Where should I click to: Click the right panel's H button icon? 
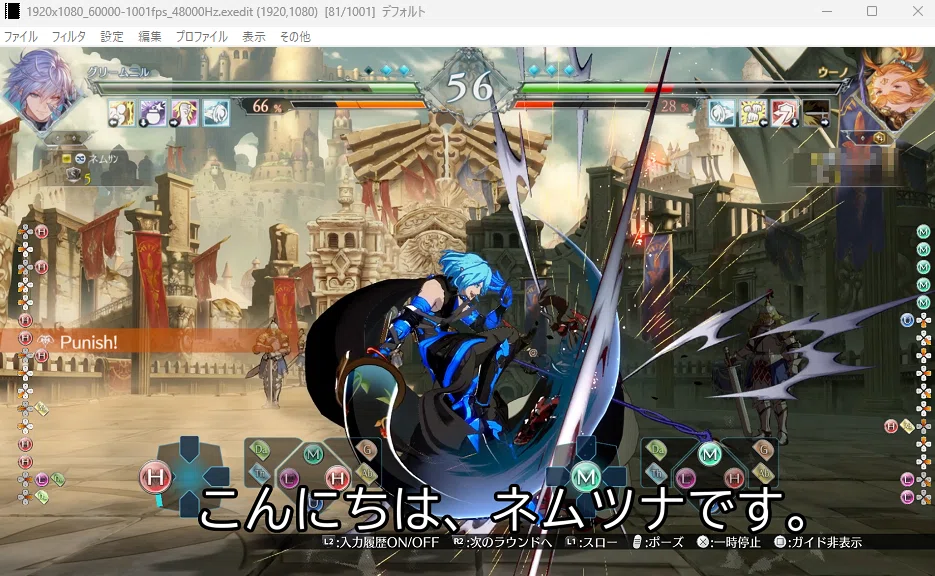[734, 478]
